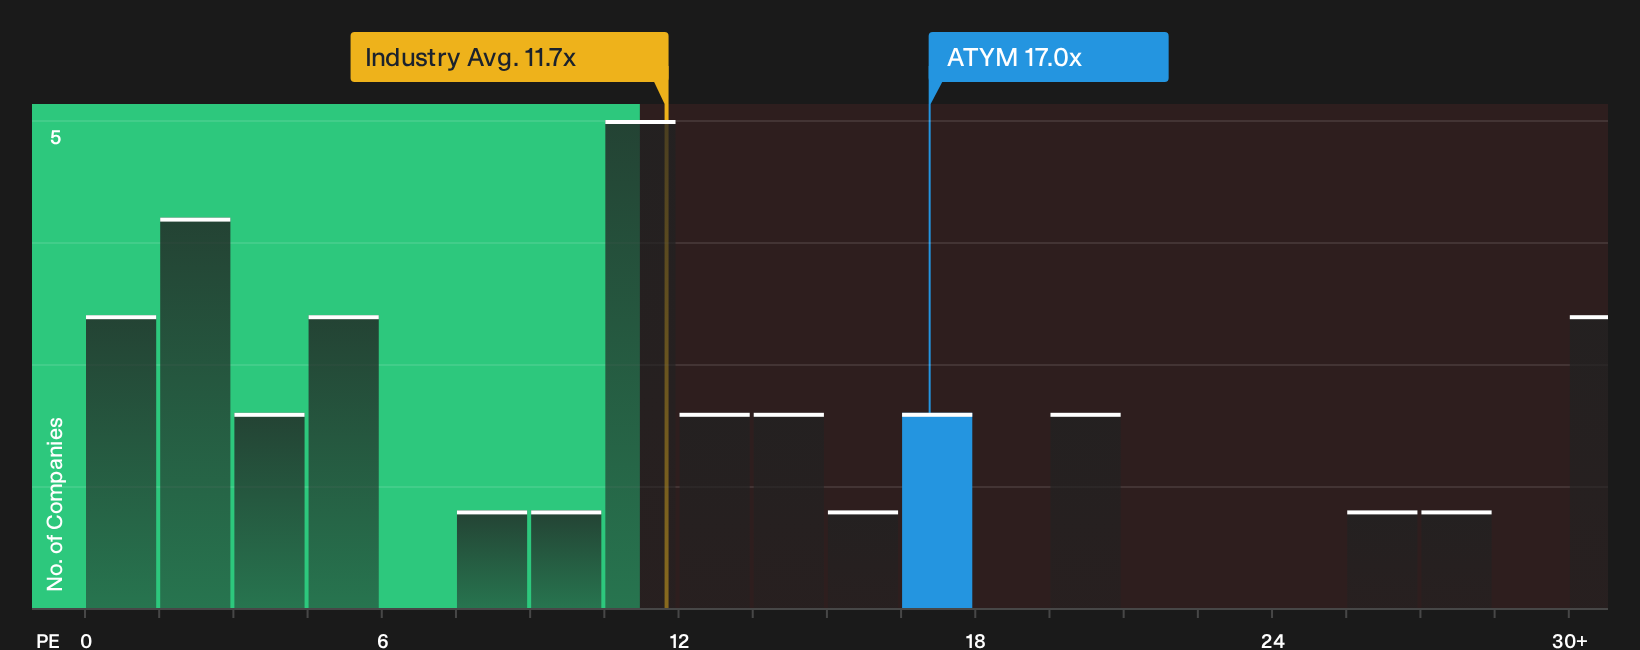
Task: Select the highlighted blue ATYM bar
Action: pos(937,511)
